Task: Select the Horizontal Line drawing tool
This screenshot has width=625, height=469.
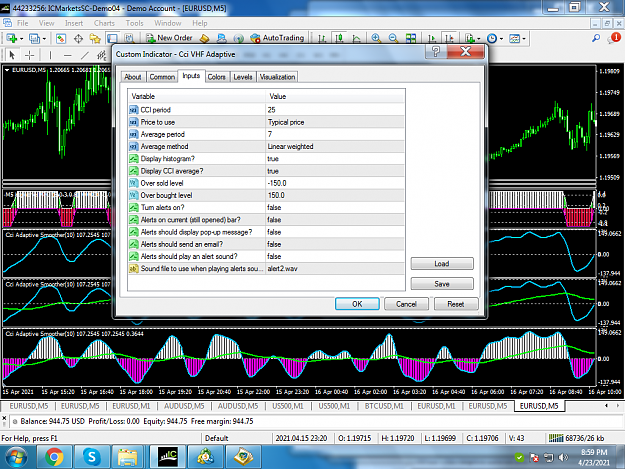Action: pyautogui.click(x=68, y=55)
